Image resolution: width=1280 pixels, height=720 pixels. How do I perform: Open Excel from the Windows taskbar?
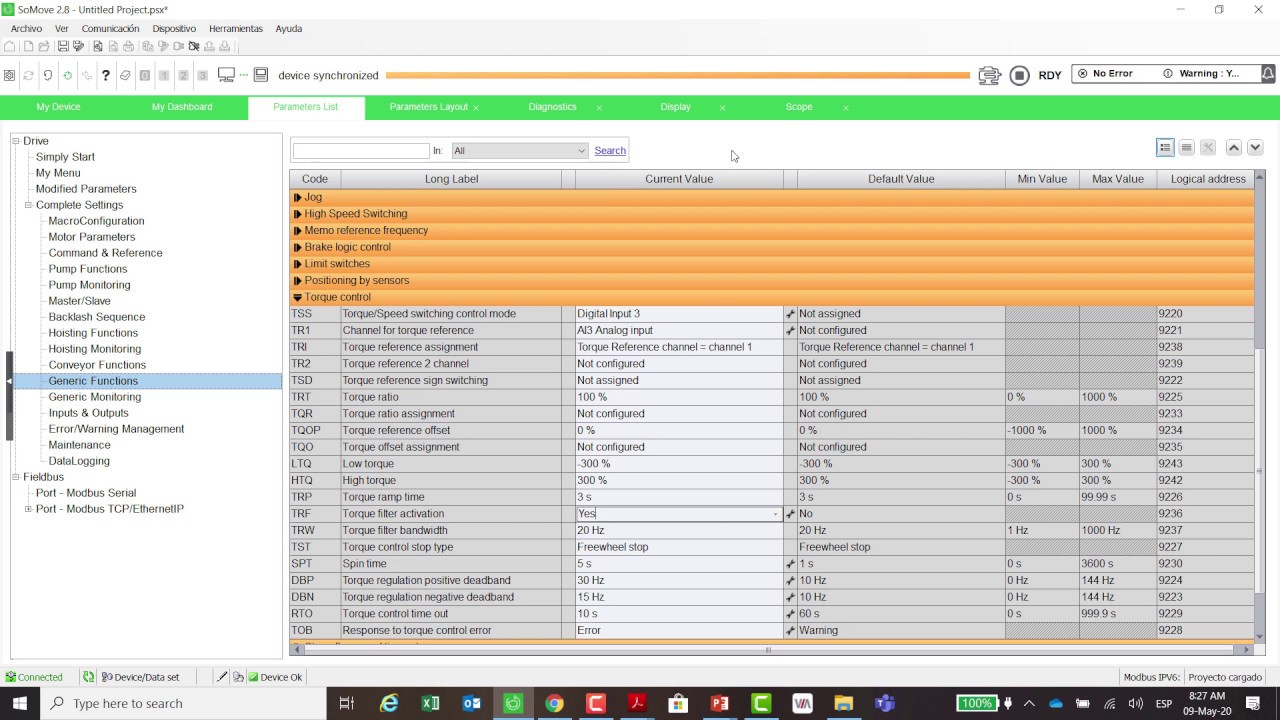point(430,703)
